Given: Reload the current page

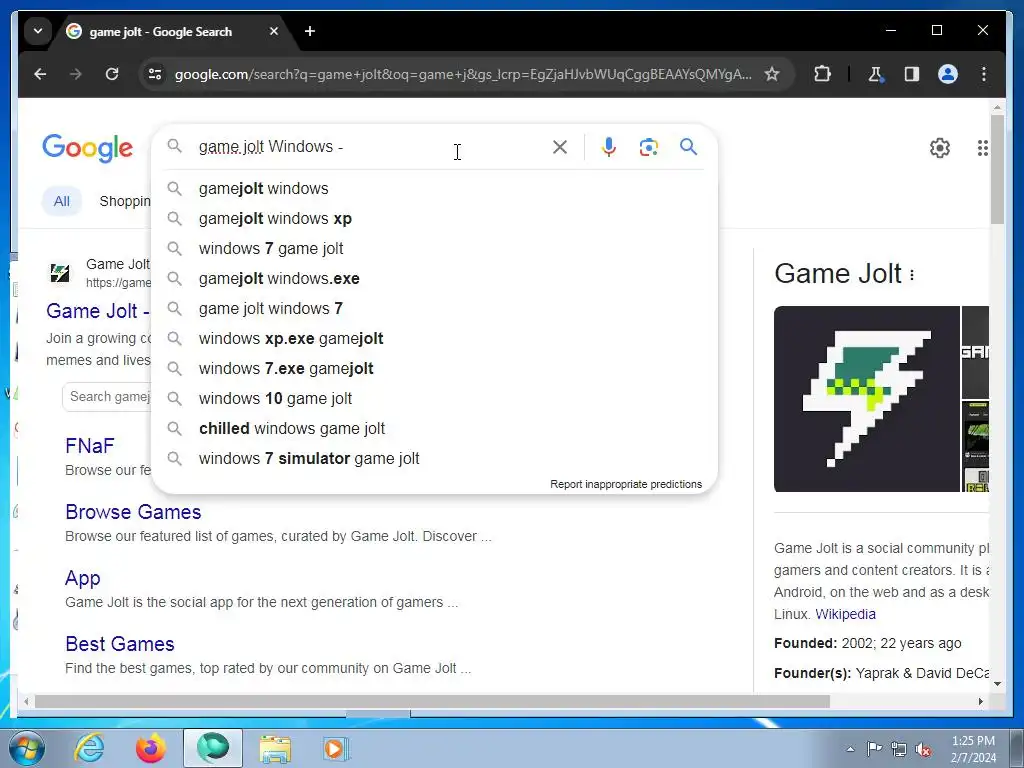Looking at the screenshot, I should tap(112, 74).
